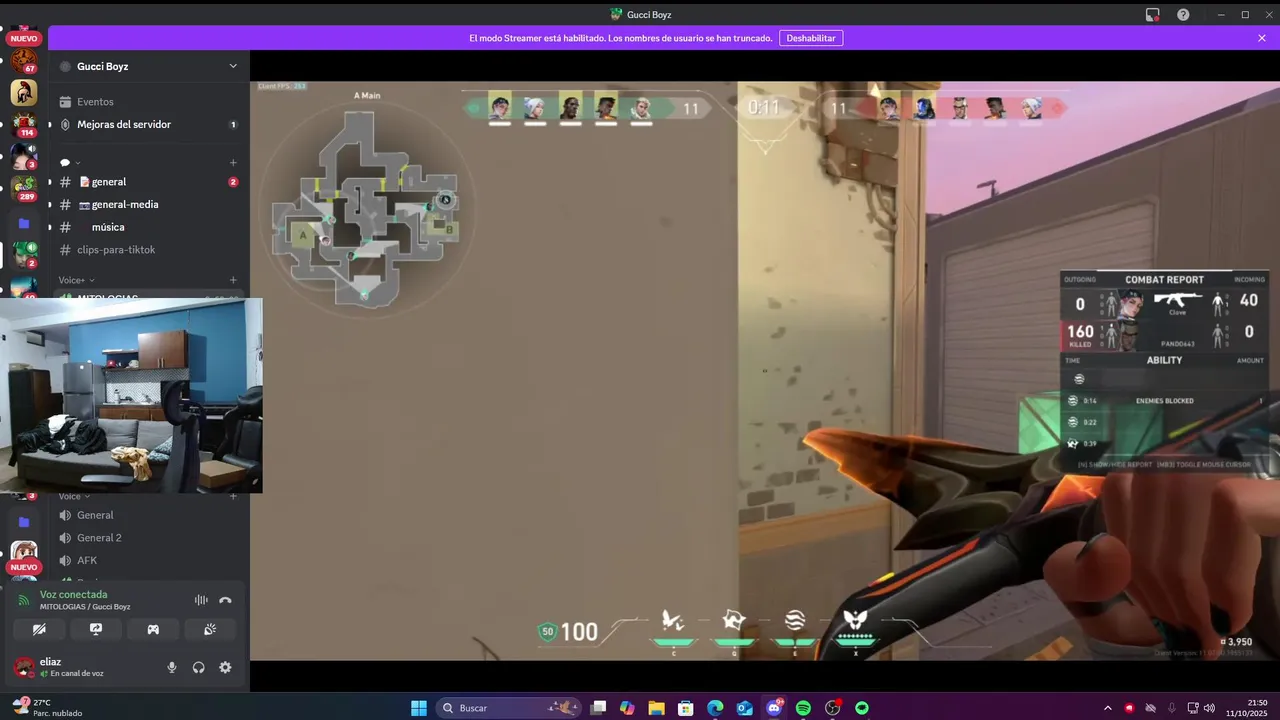Collapse the Voice+ category
Screen dimensions: 1280x720
[77, 280]
